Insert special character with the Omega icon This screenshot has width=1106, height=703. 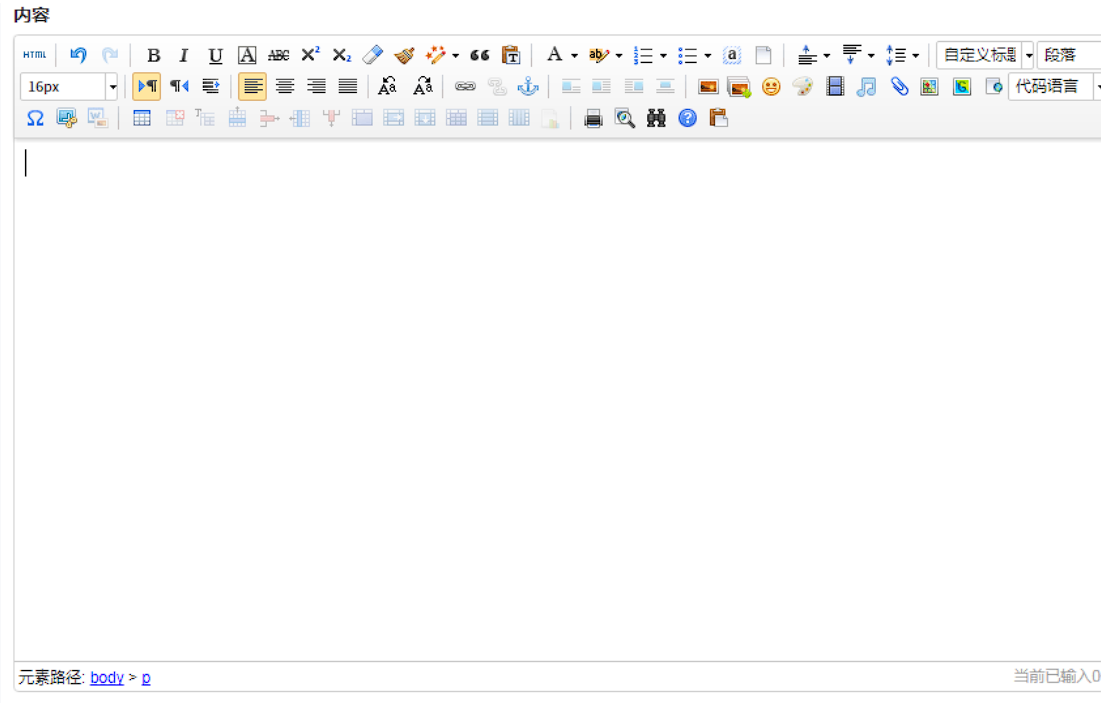[35, 119]
